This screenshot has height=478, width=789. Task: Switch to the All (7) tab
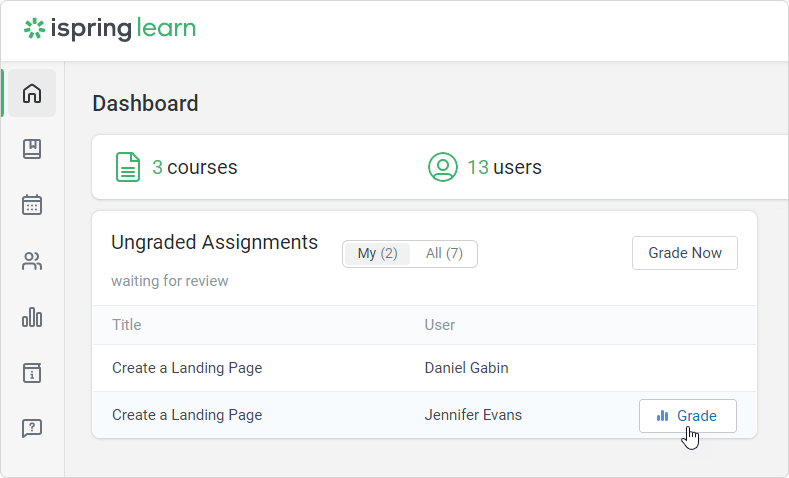(444, 254)
